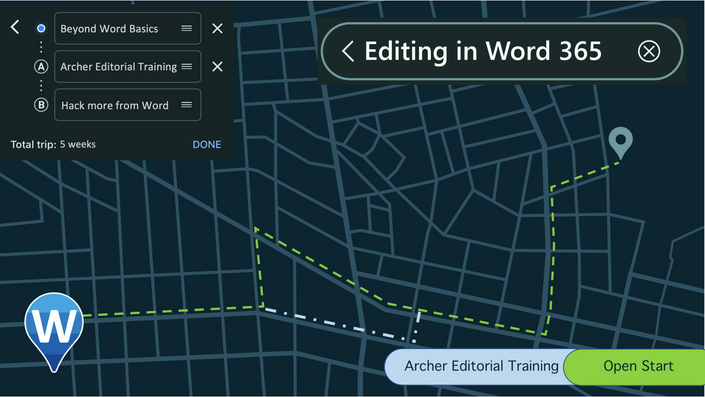Image resolution: width=705 pixels, height=397 pixels.
Task: Click the back arrow in route panel
Action: [x=15, y=27]
